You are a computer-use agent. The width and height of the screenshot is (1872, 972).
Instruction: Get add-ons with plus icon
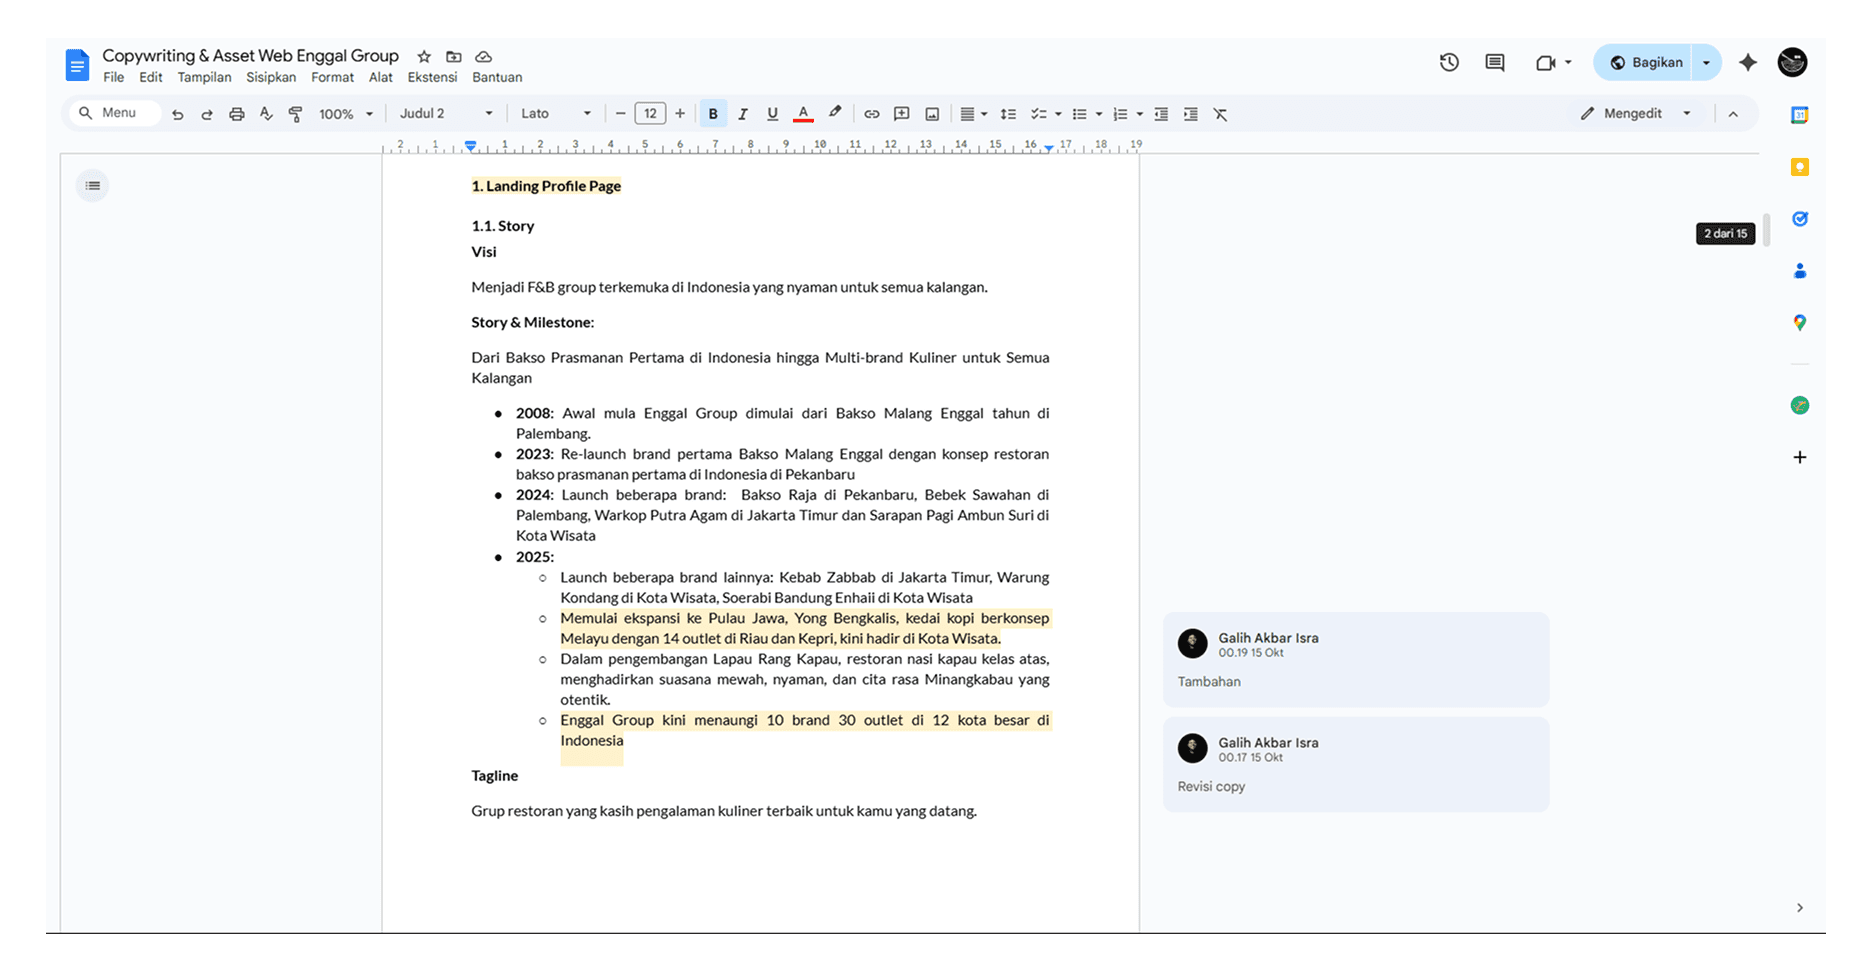(1800, 457)
